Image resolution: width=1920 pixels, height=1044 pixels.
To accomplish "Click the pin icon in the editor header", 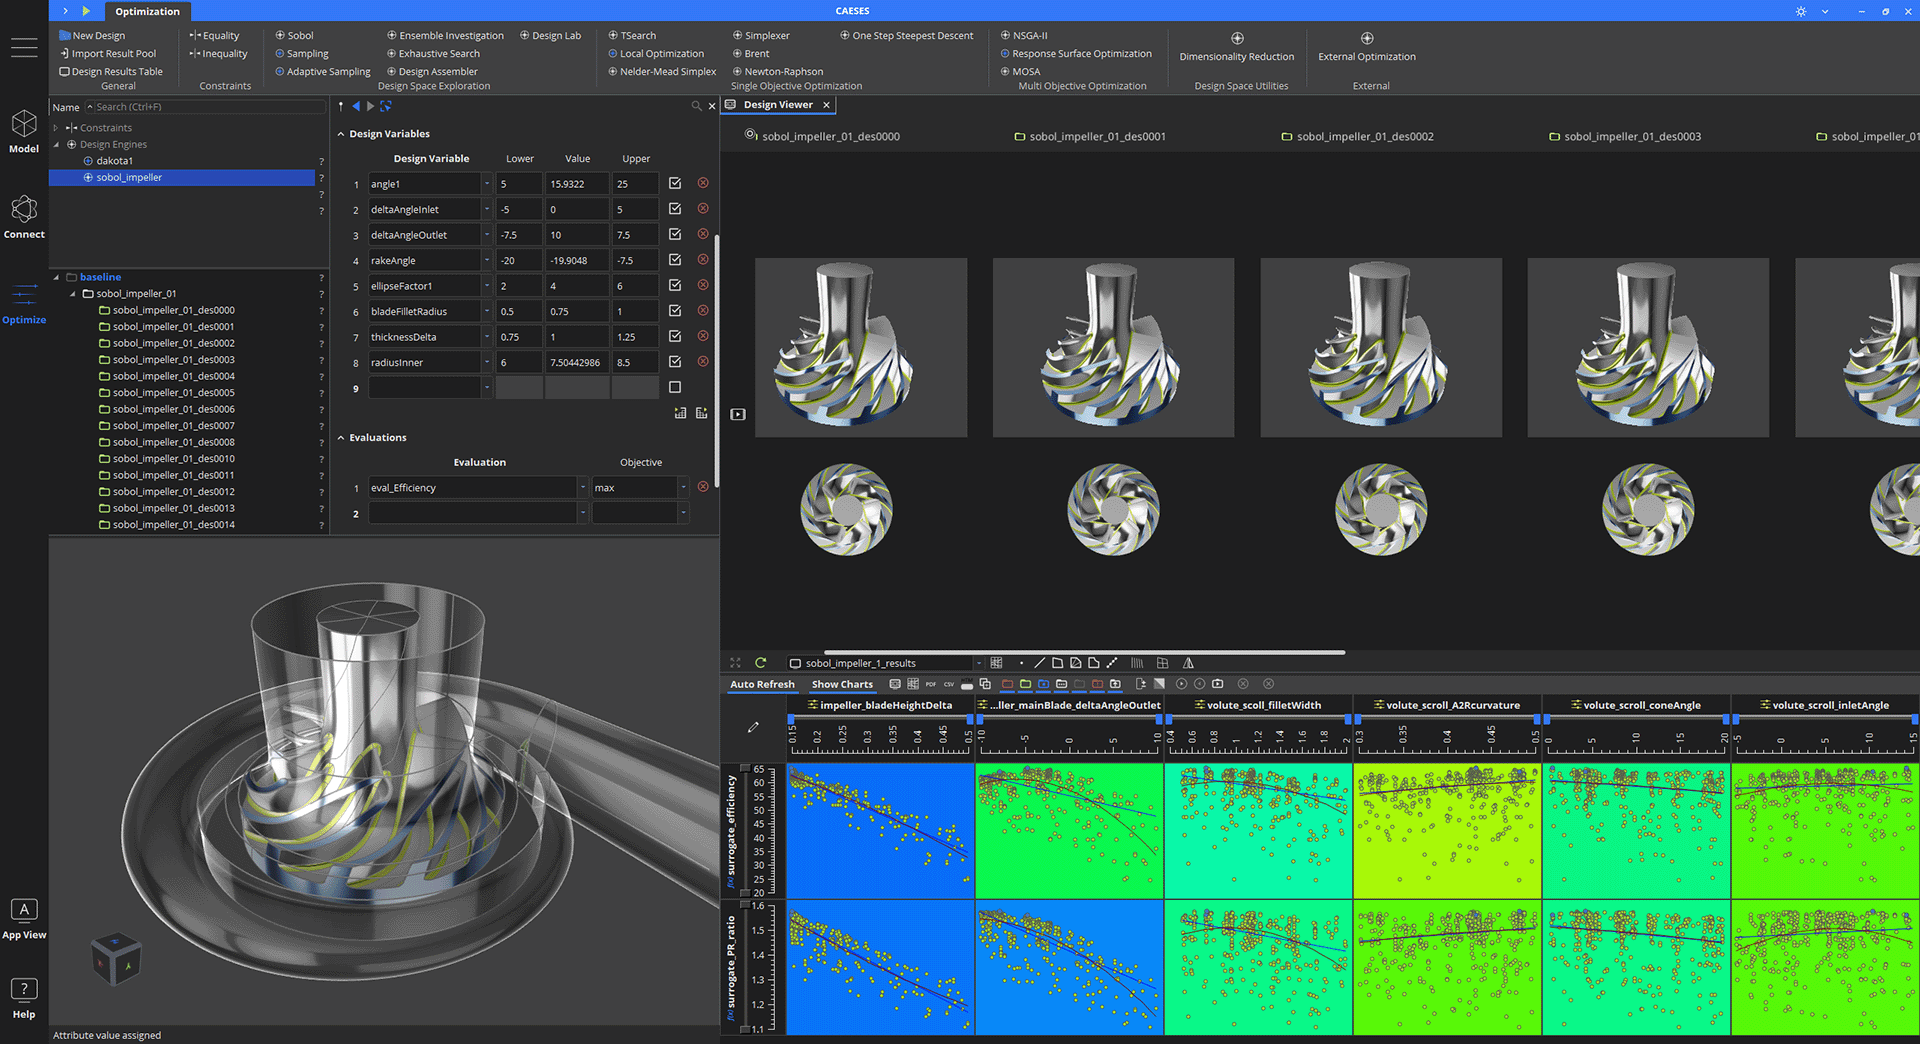I will click(341, 106).
